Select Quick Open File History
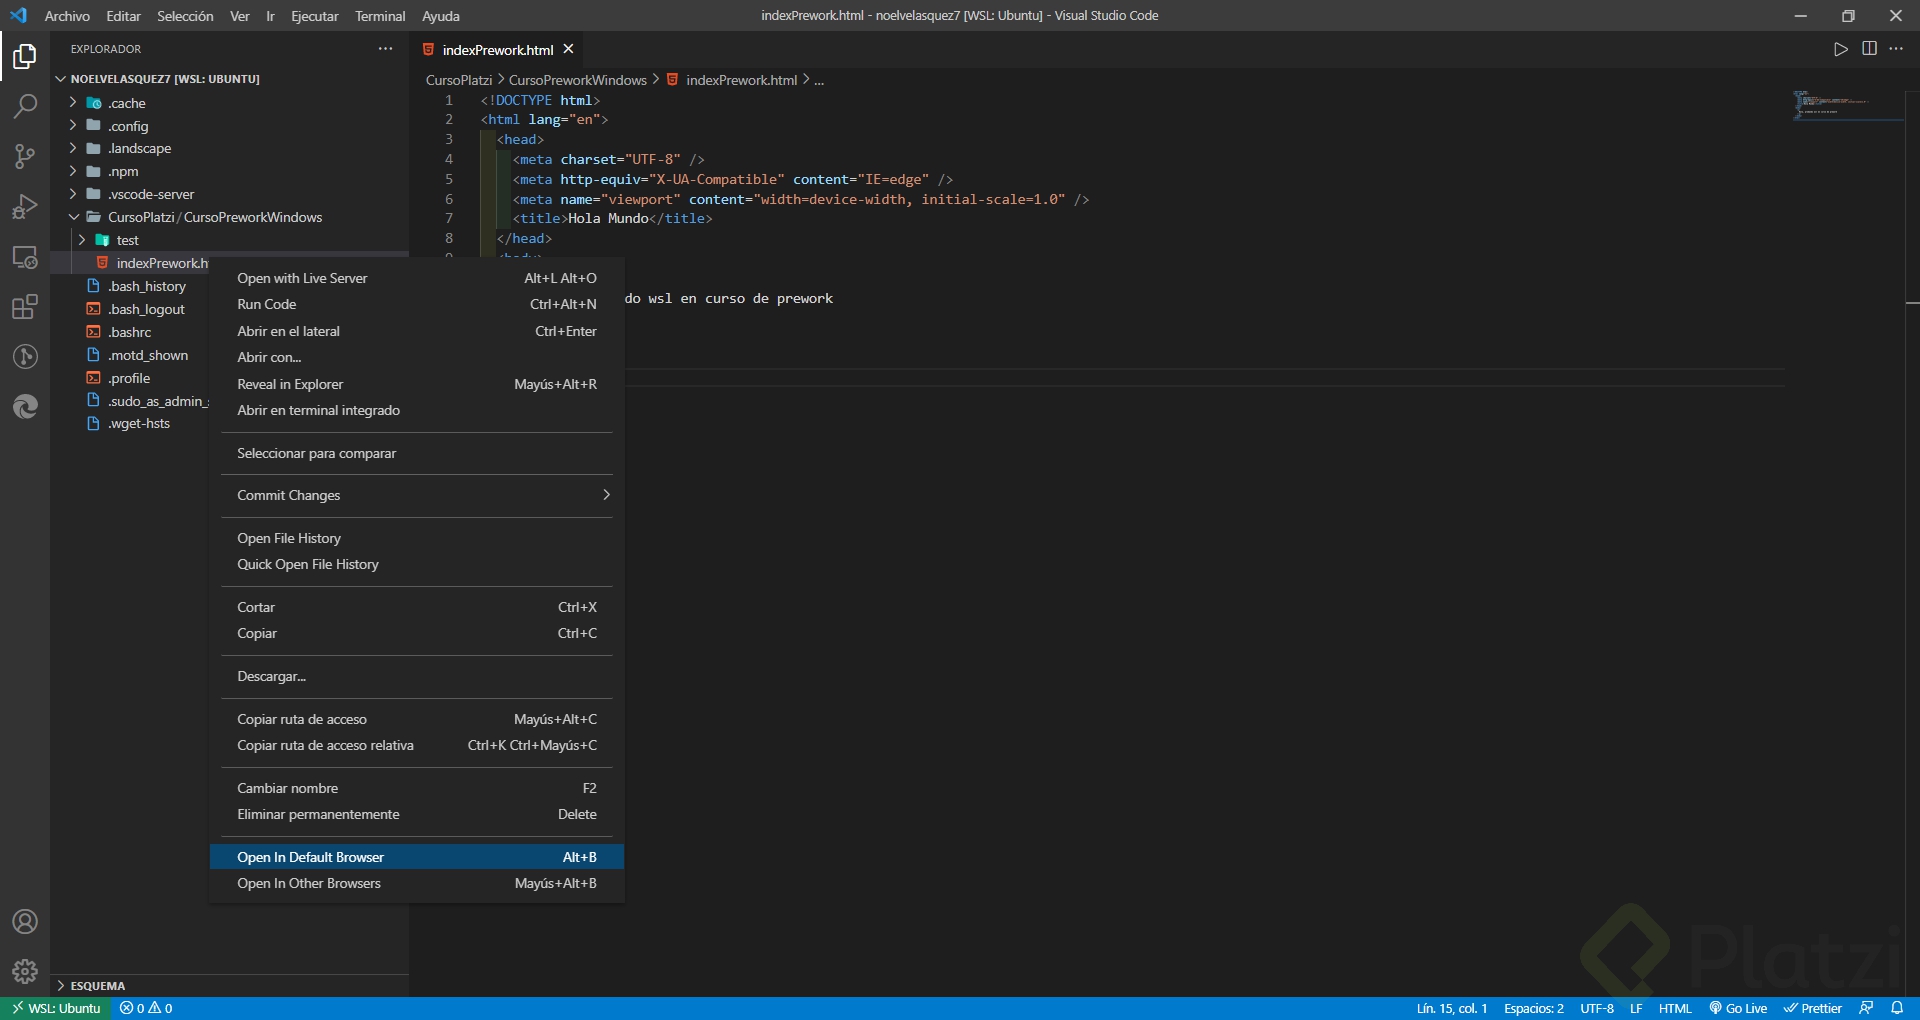This screenshot has width=1920, height=1020. [x=417, y=564]
